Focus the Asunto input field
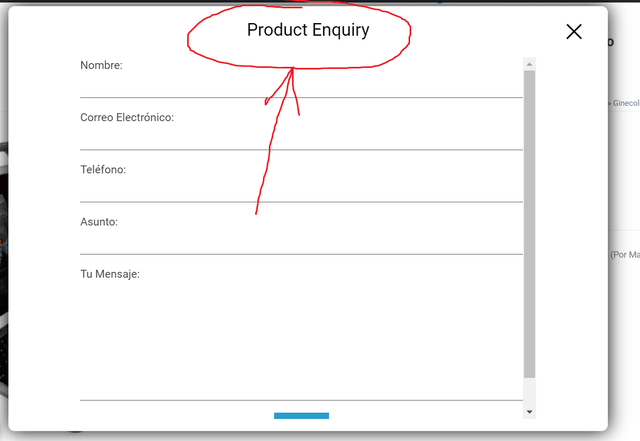 (301, 243)
